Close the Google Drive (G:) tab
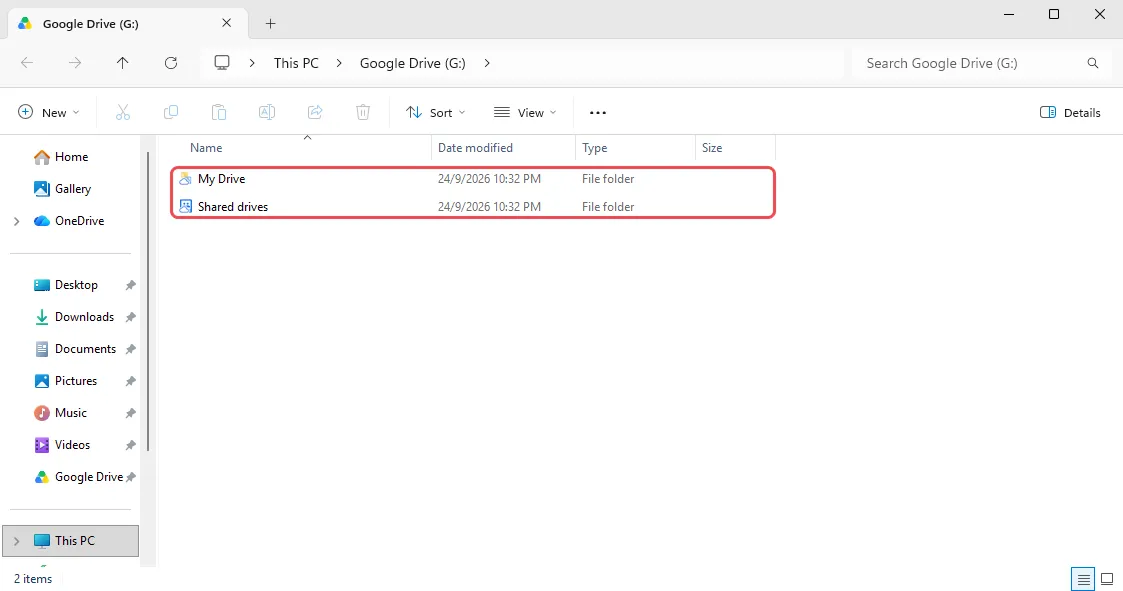 (x=226, y=23)
